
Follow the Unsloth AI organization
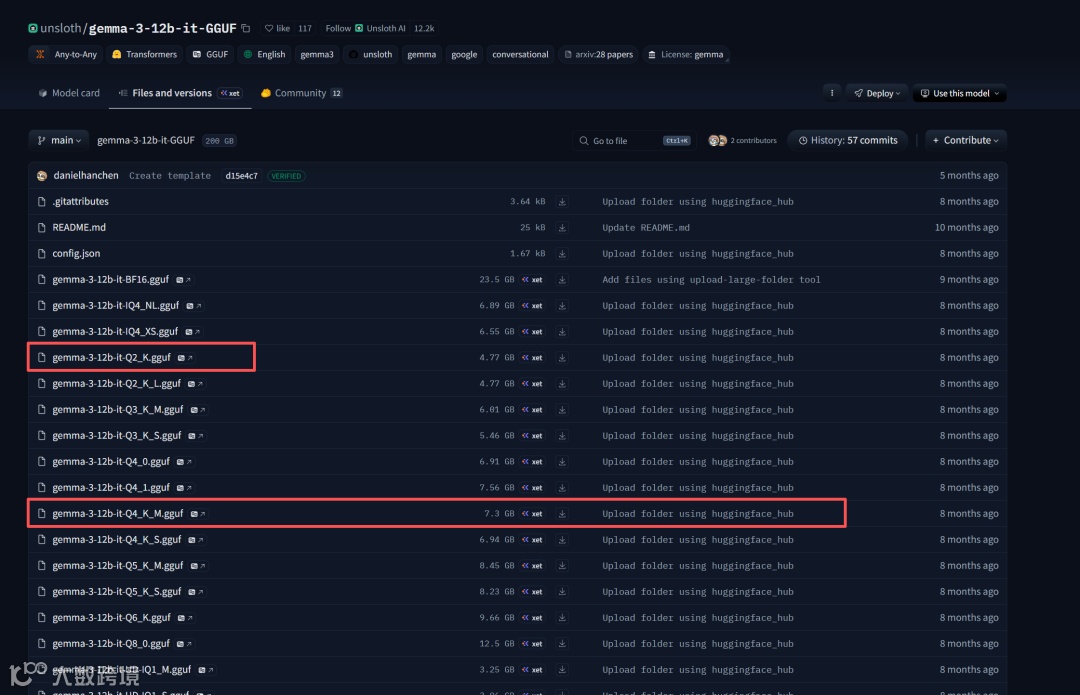tap(338, 28)
